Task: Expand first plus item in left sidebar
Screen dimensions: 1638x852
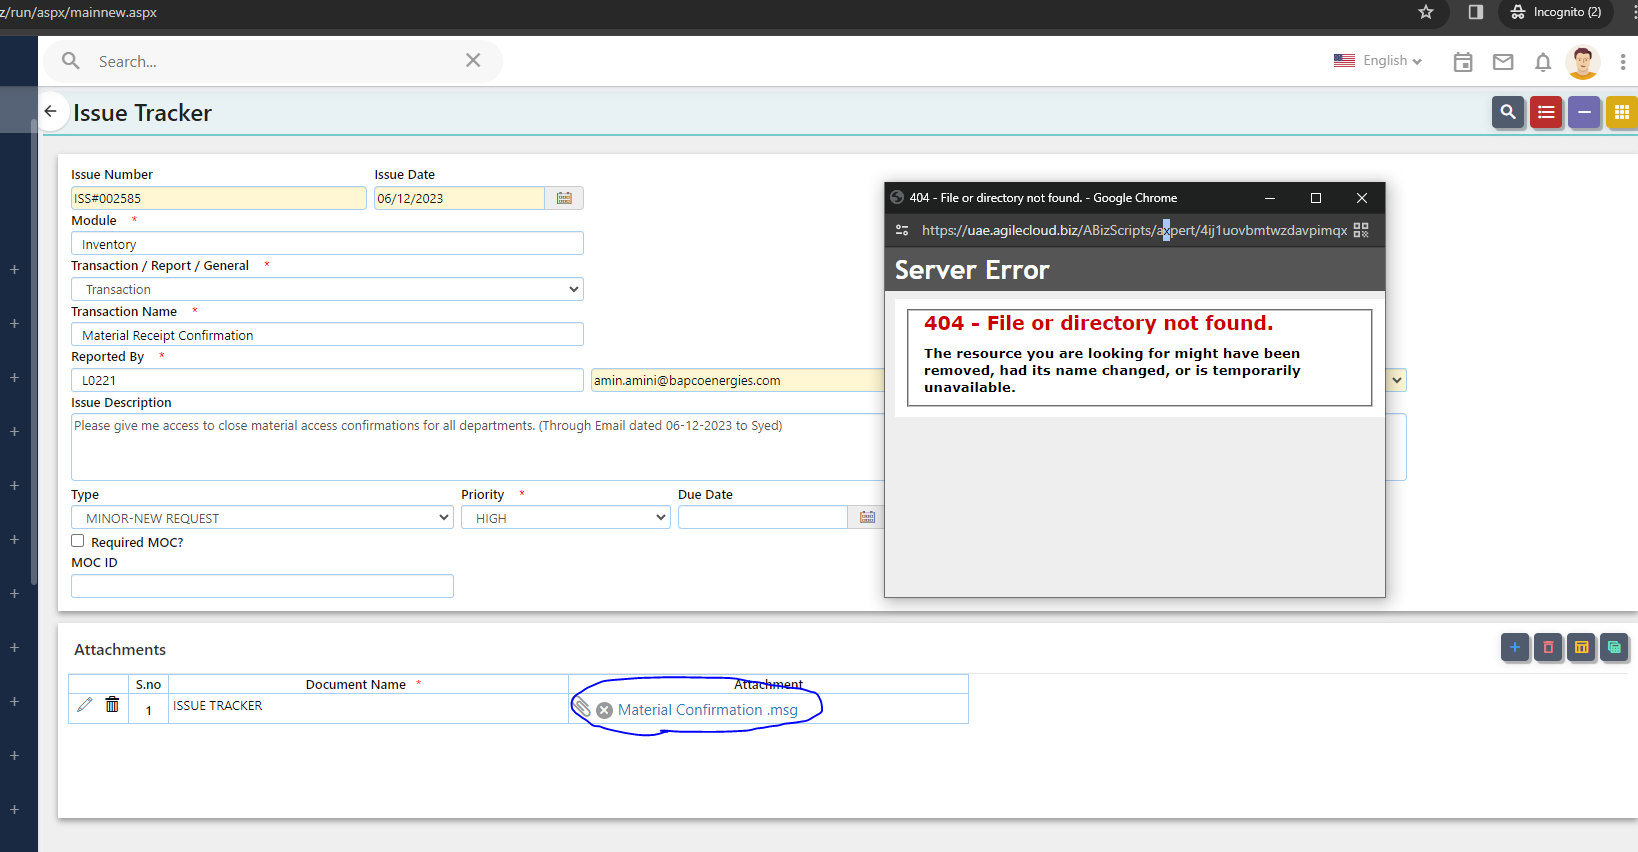Action: 15,269
